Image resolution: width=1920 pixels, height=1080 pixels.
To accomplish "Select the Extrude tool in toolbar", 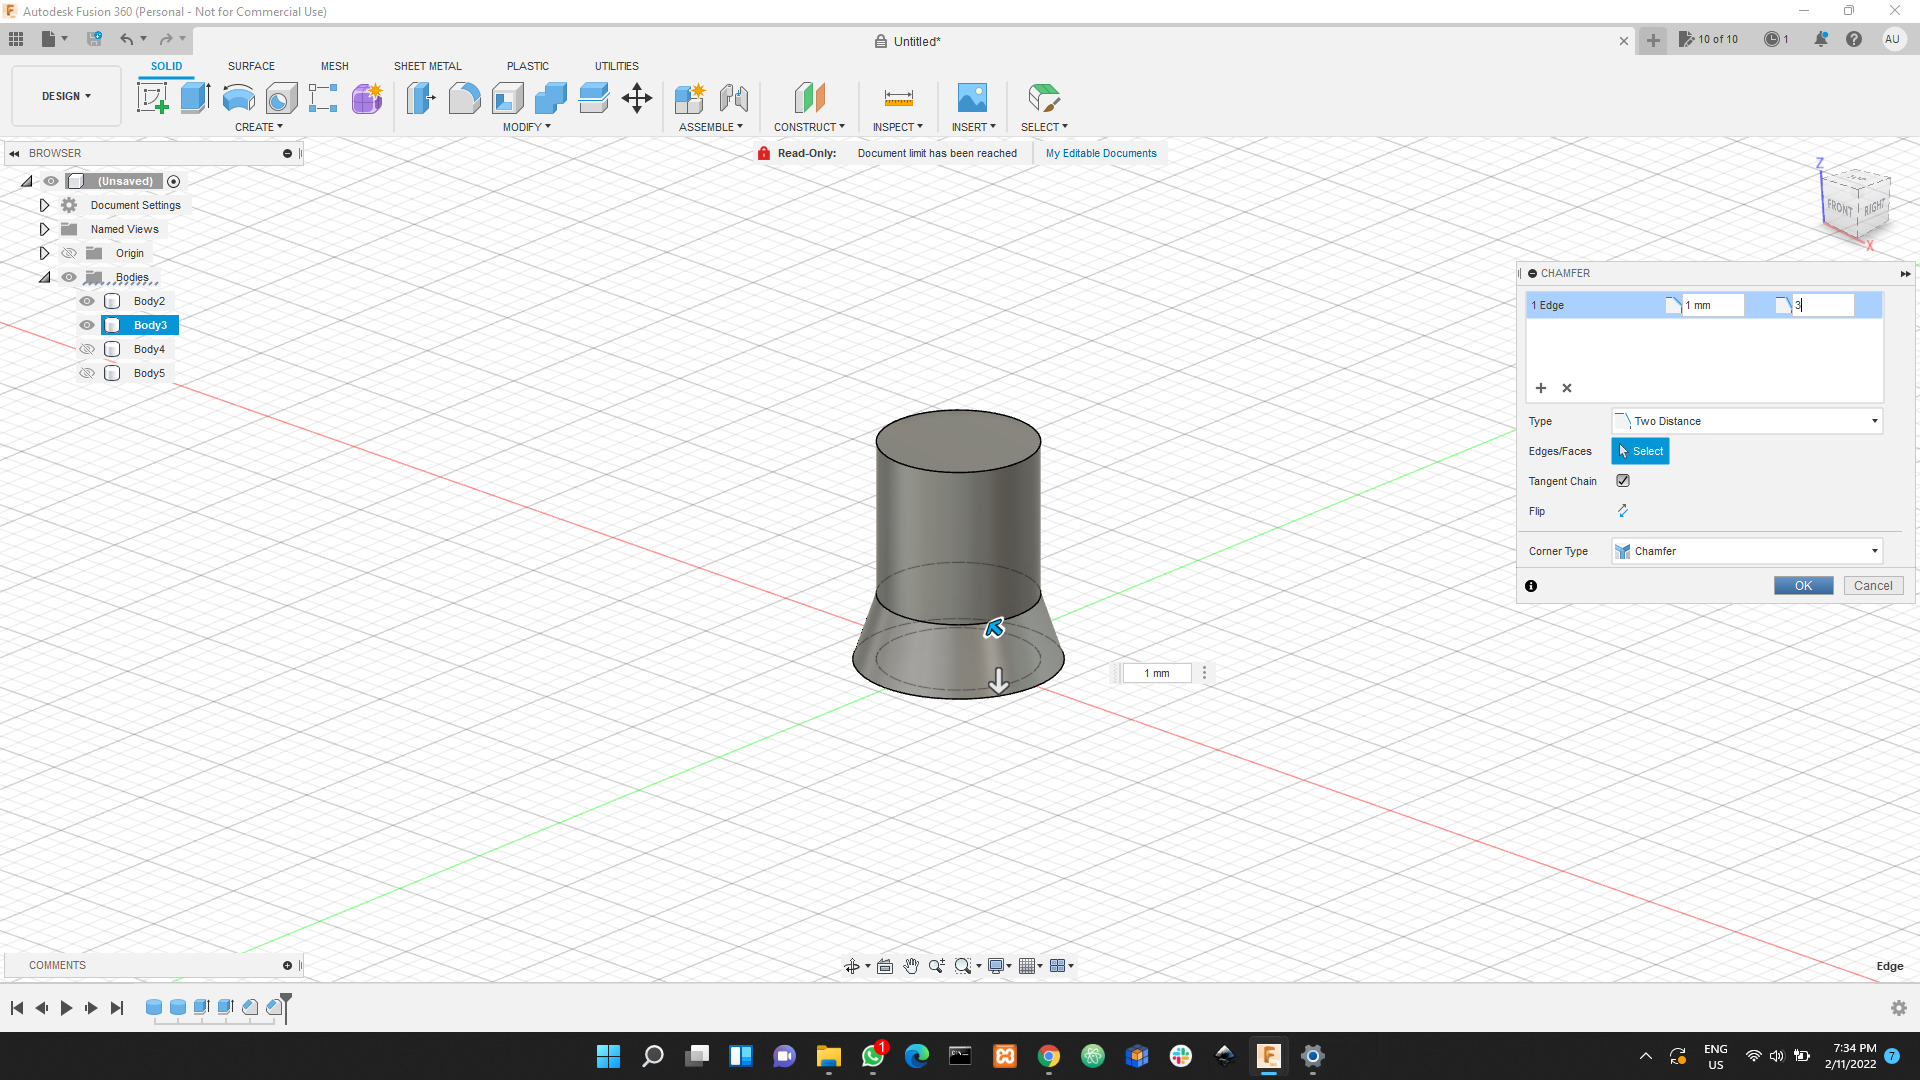I will pos(194,98).
